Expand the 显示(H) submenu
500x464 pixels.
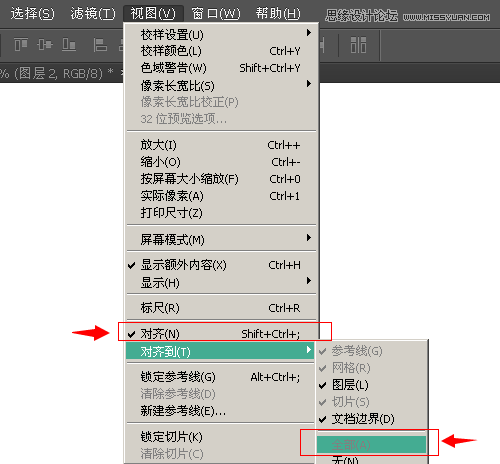pos(220,283)
